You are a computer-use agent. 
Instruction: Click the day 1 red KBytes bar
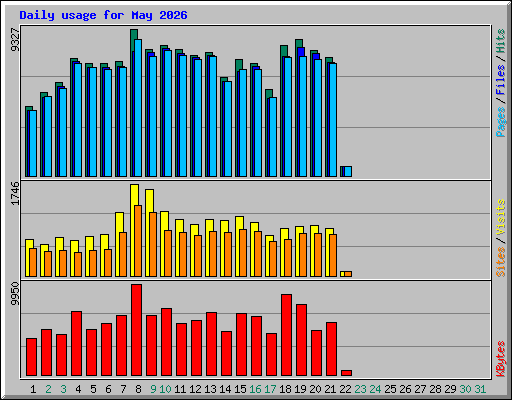pyautogui.click(x=32, y=357)
